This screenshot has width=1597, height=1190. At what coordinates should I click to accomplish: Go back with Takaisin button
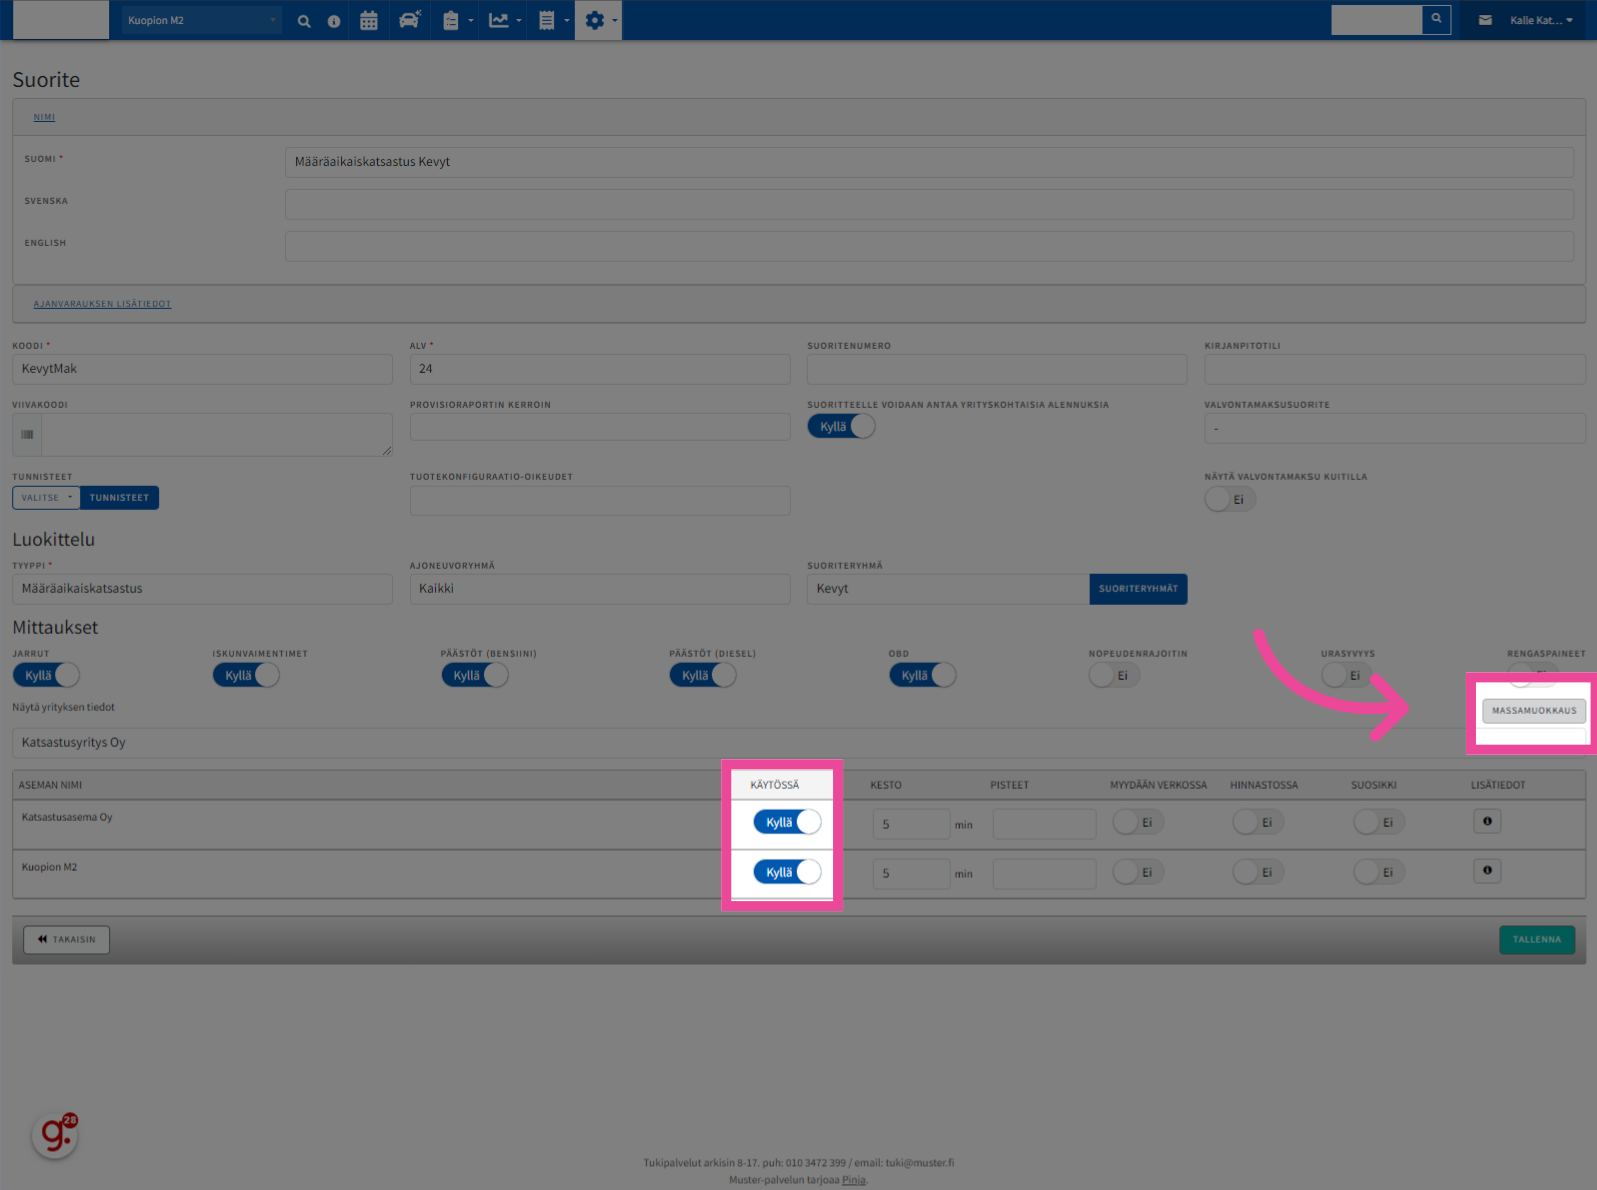66,940
